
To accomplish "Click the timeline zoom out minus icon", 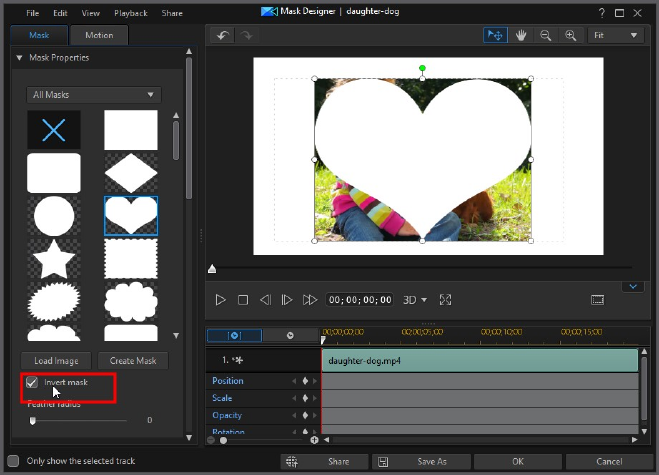I will (x=211, y=440).
